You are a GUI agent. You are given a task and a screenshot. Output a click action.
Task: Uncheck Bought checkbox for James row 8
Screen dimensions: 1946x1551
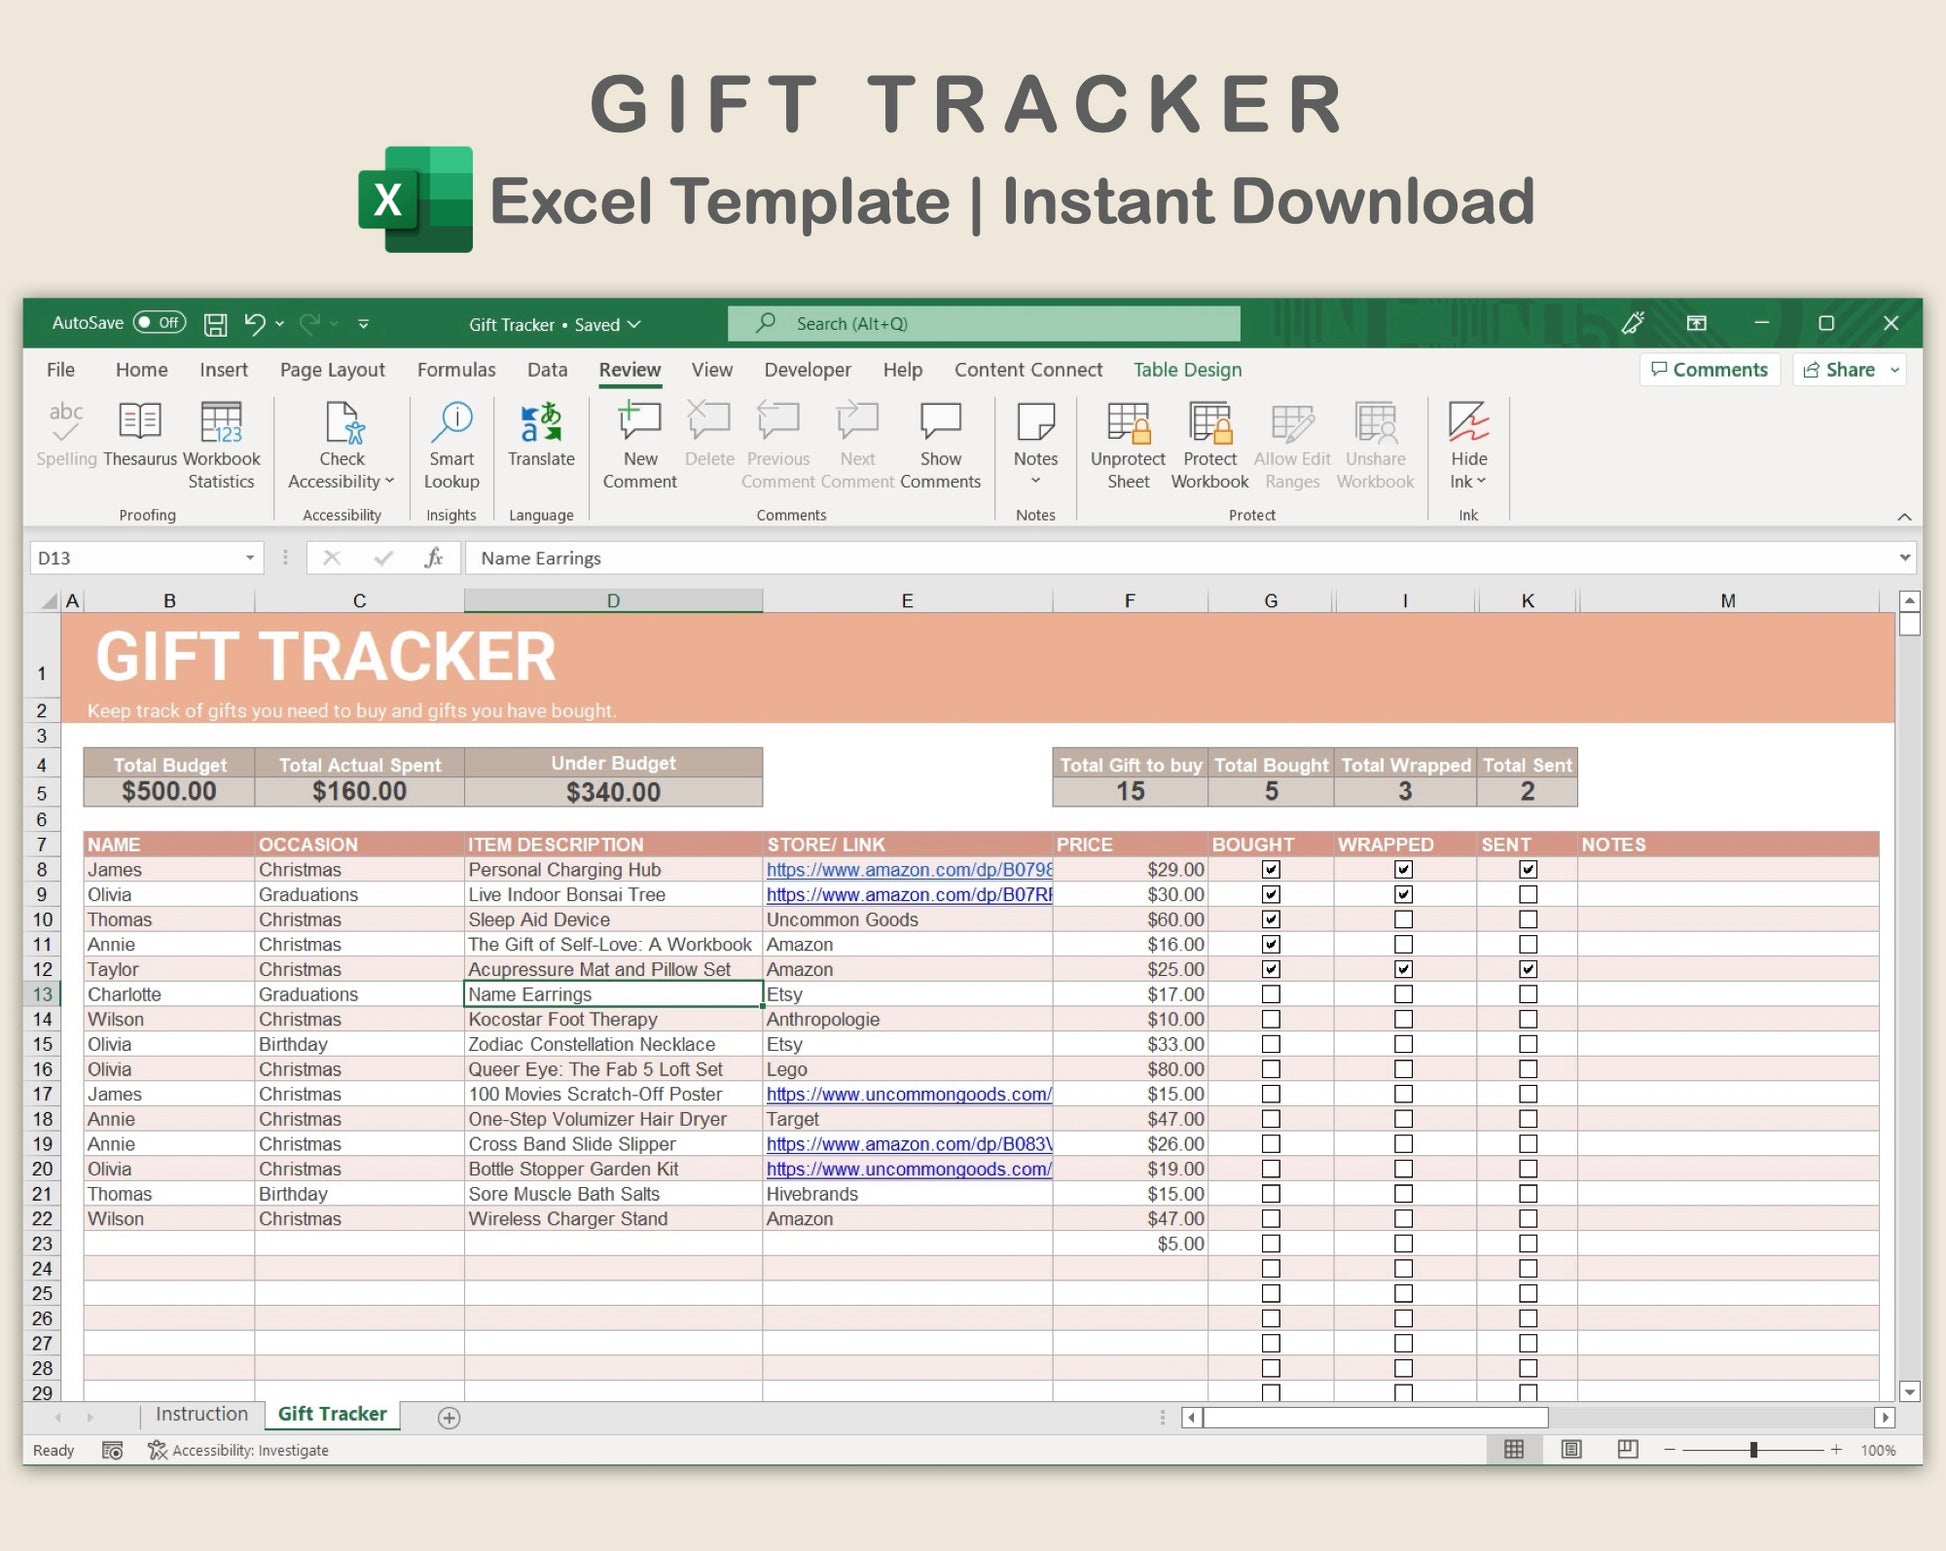coord(1271,869)
